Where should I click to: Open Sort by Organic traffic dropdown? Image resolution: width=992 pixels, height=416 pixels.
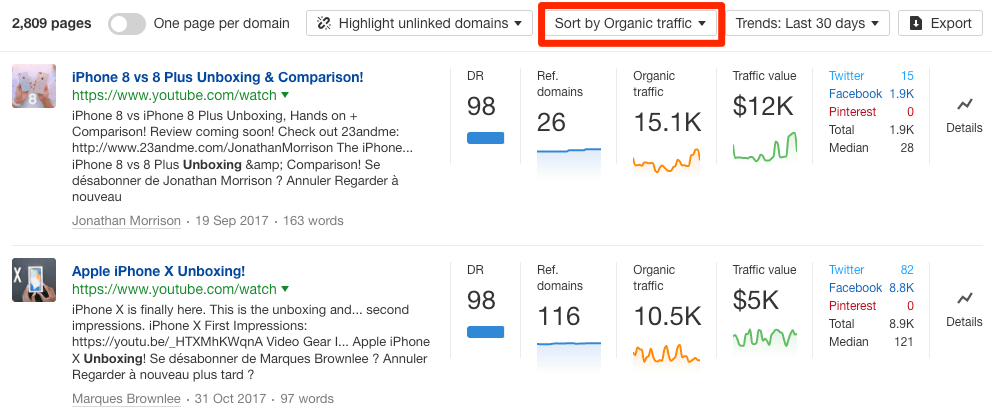pos(631,23)
